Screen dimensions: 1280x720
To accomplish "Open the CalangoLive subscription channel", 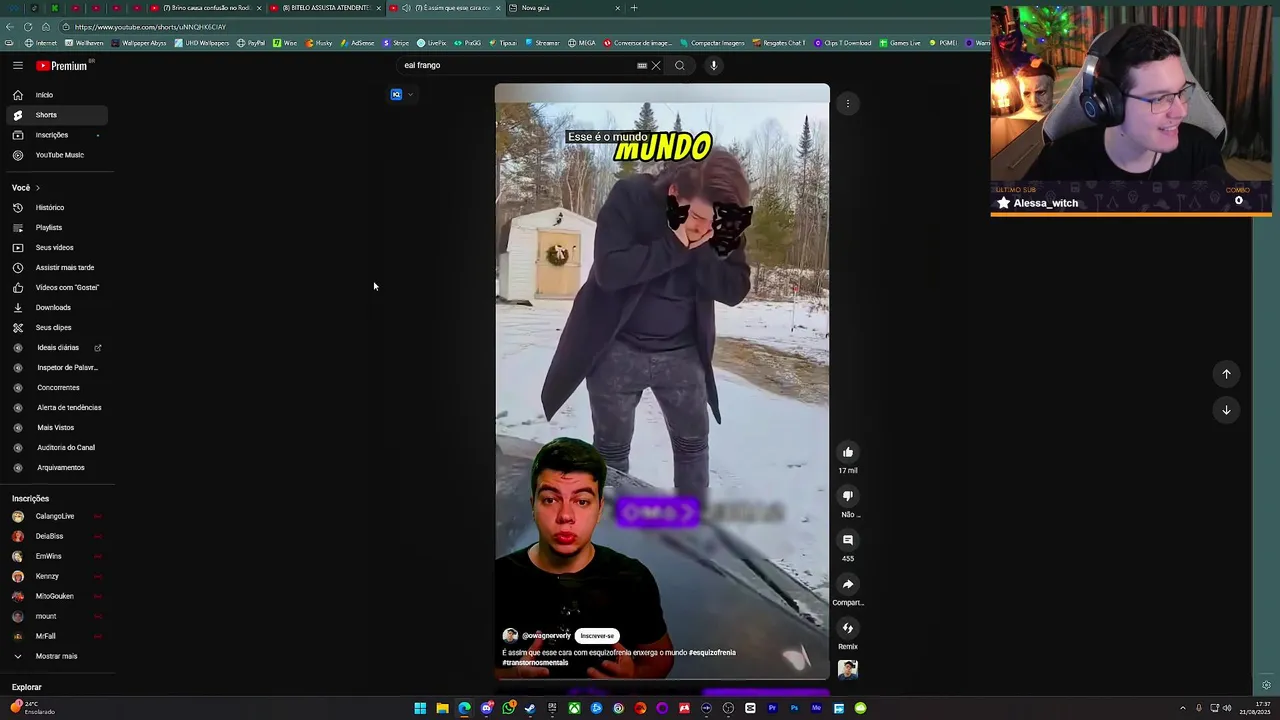I will pos(58,516).
